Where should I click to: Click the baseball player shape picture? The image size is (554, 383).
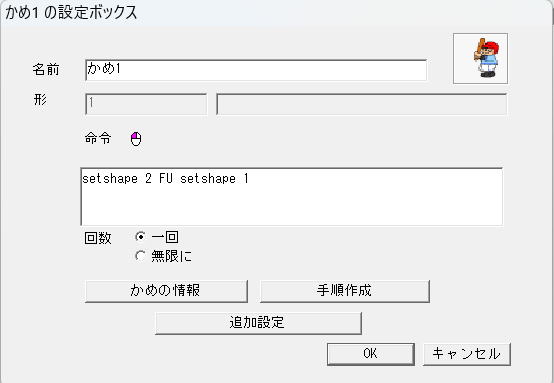480,59
